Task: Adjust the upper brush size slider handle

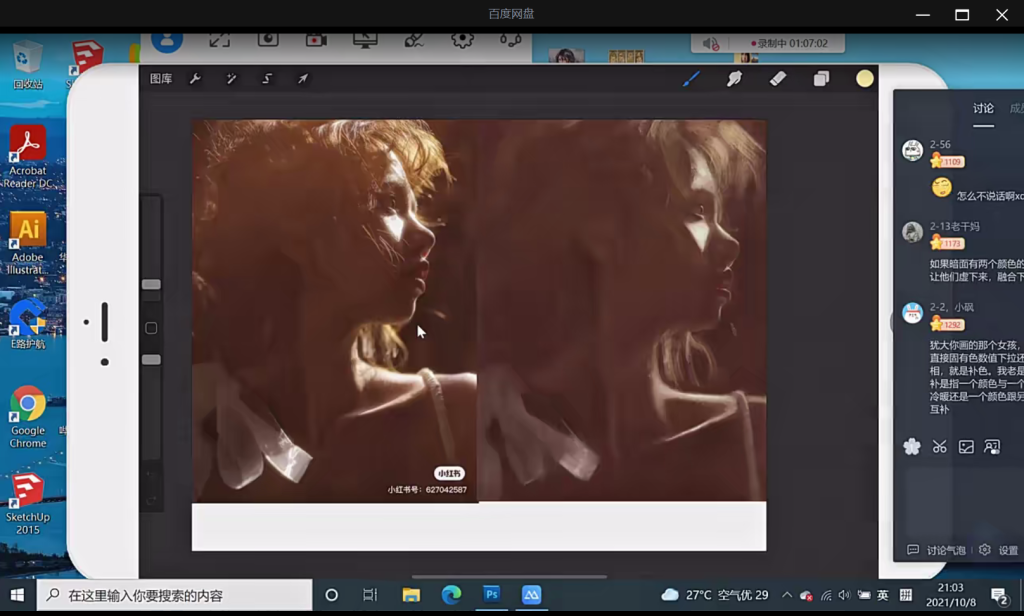Action: coord(151,285)
